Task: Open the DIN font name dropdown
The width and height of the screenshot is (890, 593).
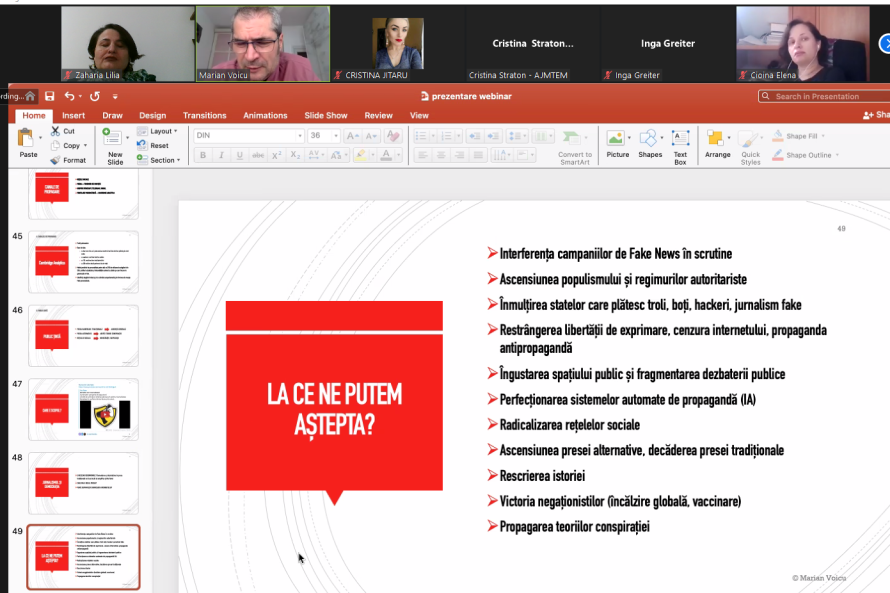Action: [x=299, y=136]
